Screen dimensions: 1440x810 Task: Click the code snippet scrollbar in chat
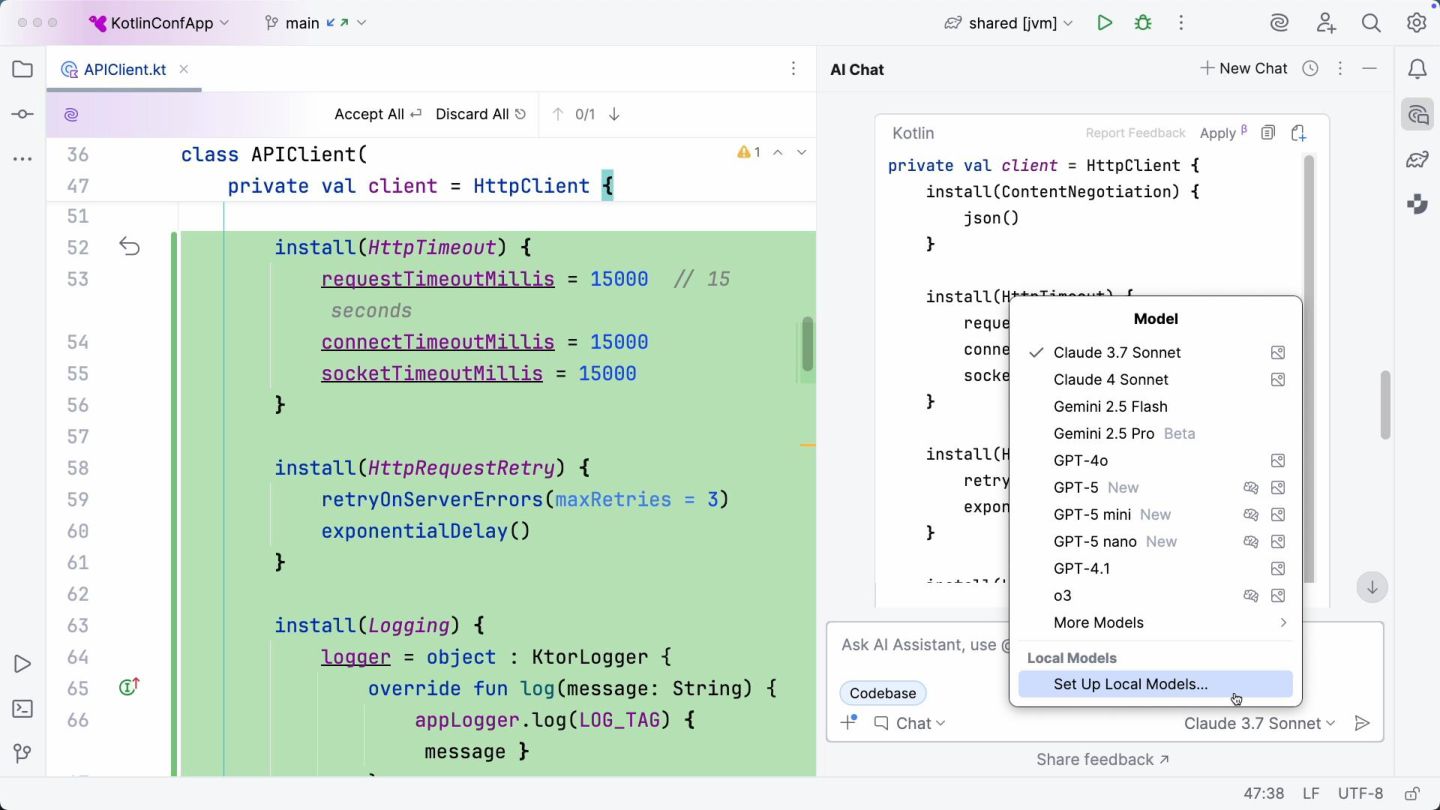pos(1309,367)
